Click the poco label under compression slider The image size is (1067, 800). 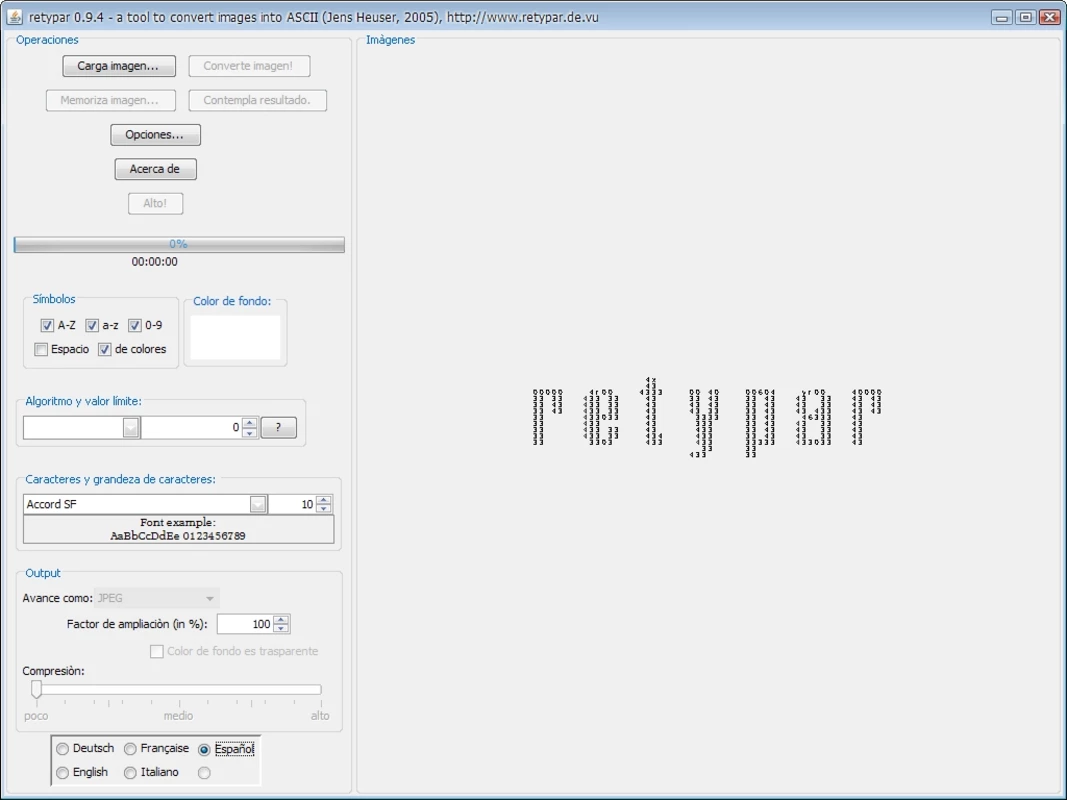coord(36,716)
